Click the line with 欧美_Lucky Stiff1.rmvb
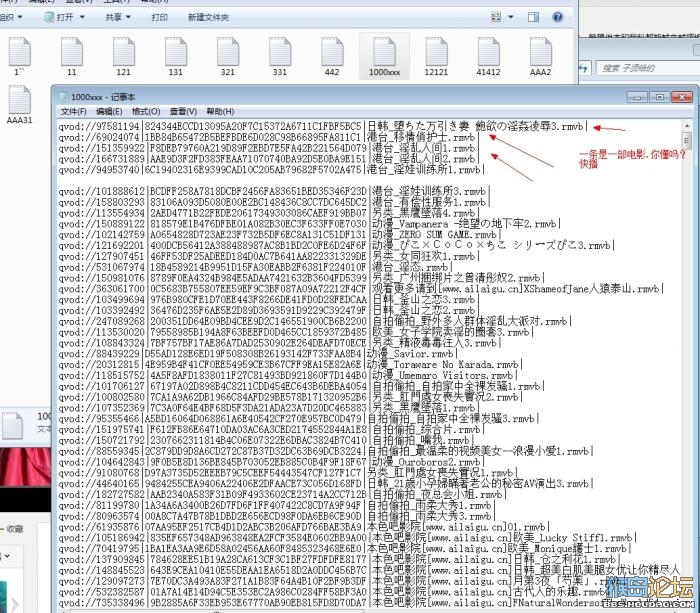 click(x=347, y=538)
